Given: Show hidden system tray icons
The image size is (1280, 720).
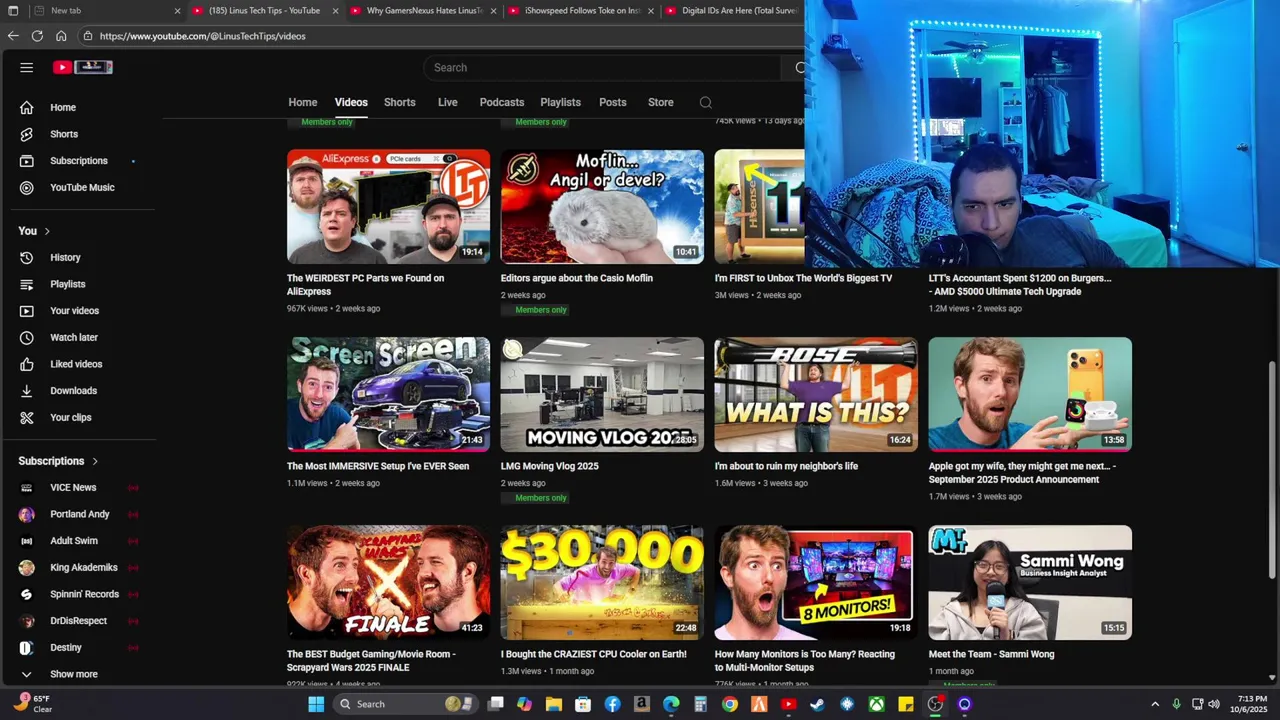Looking at the screenshot, I should pyautogui.click(x=1155, y=704).
